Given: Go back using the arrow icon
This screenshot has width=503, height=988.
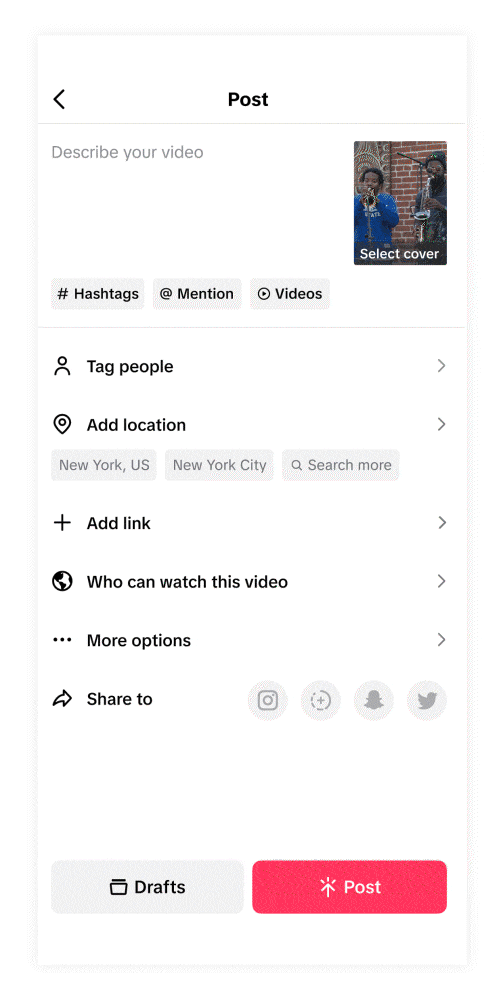Looking at the screenshot, I should [x=59, y=100].
